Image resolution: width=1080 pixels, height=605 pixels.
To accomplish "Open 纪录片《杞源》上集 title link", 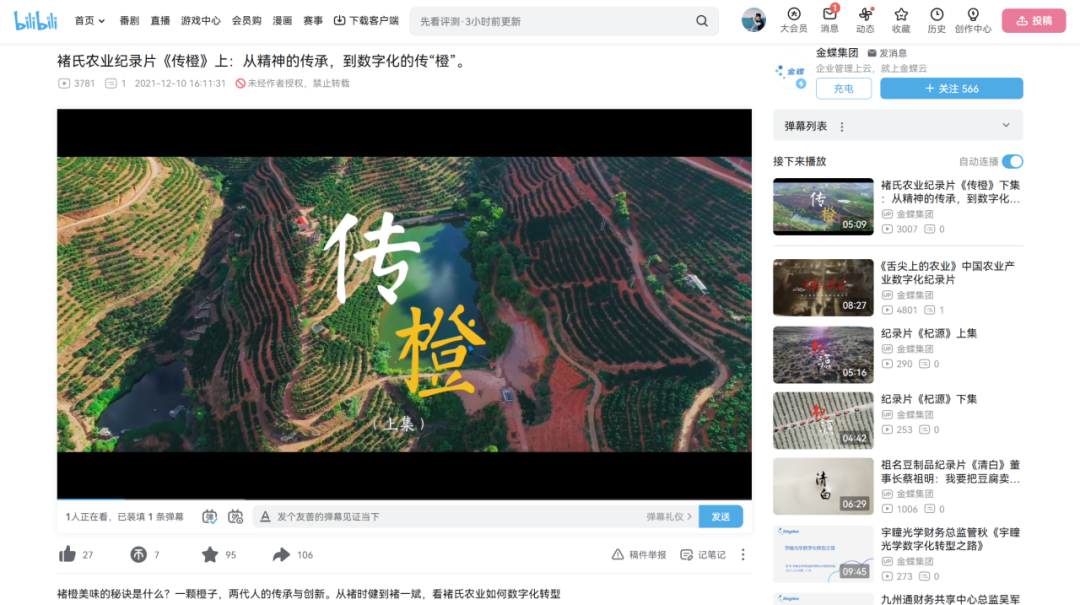I will click(x=929, y=334).
